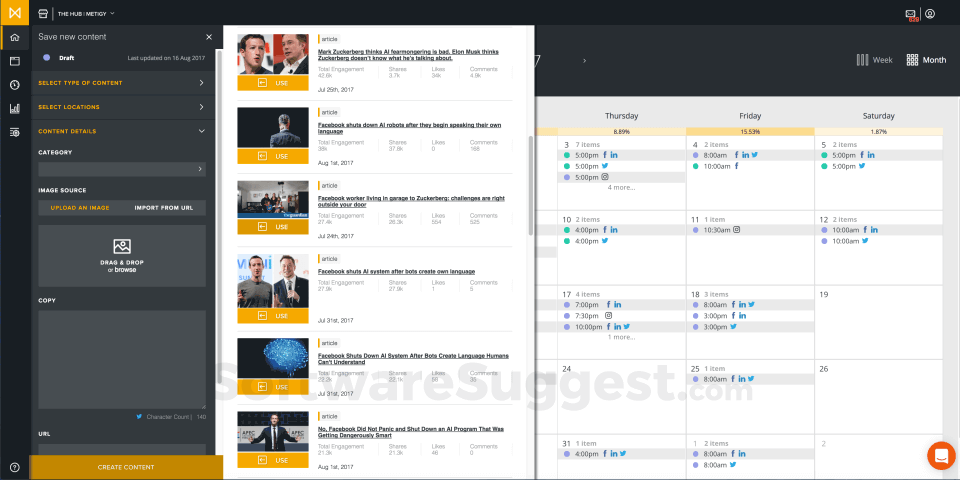Open the user profile icon
This screenshot has width=960, height=480.
pos(930,13)
